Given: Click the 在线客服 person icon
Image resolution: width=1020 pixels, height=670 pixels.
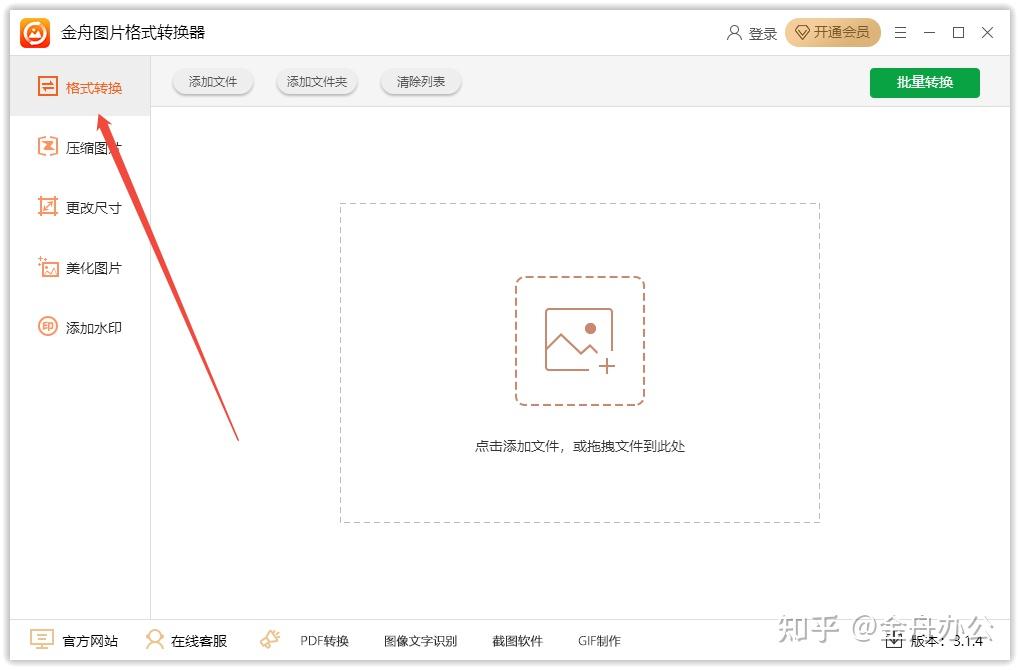Looking at the screenshot, I should coord(154,639).
